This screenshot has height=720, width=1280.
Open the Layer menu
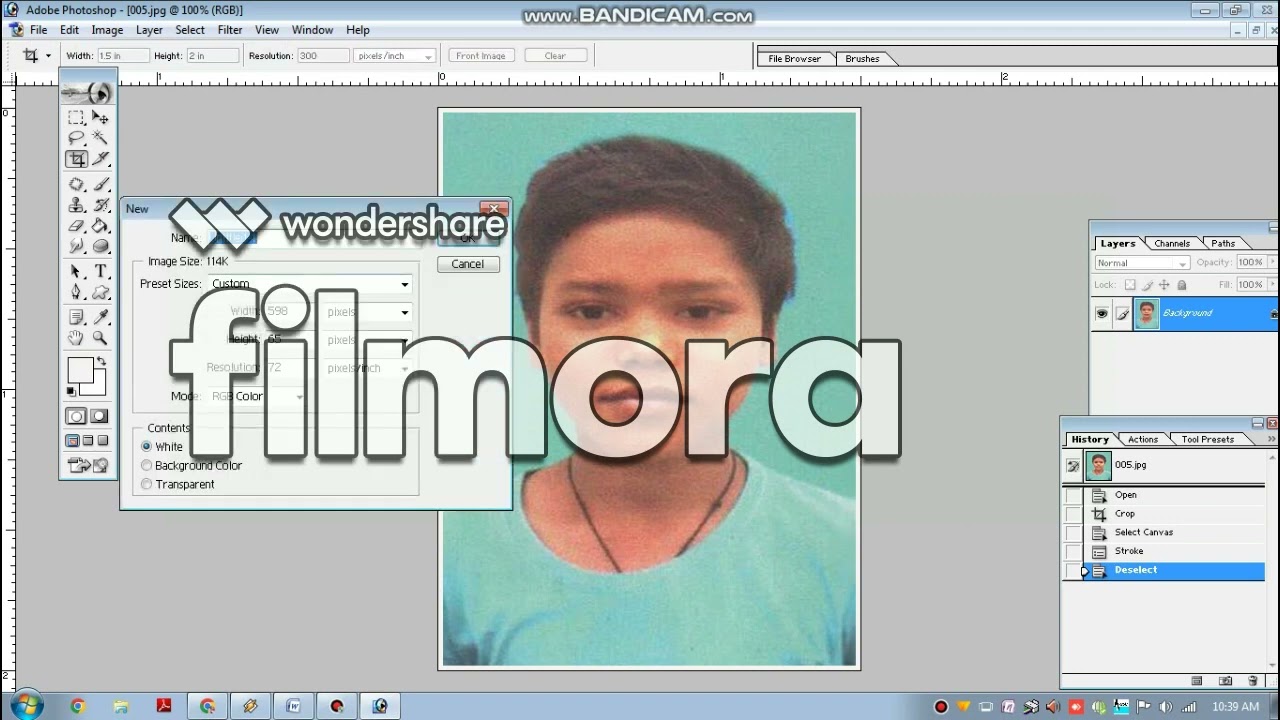[149, 30]
